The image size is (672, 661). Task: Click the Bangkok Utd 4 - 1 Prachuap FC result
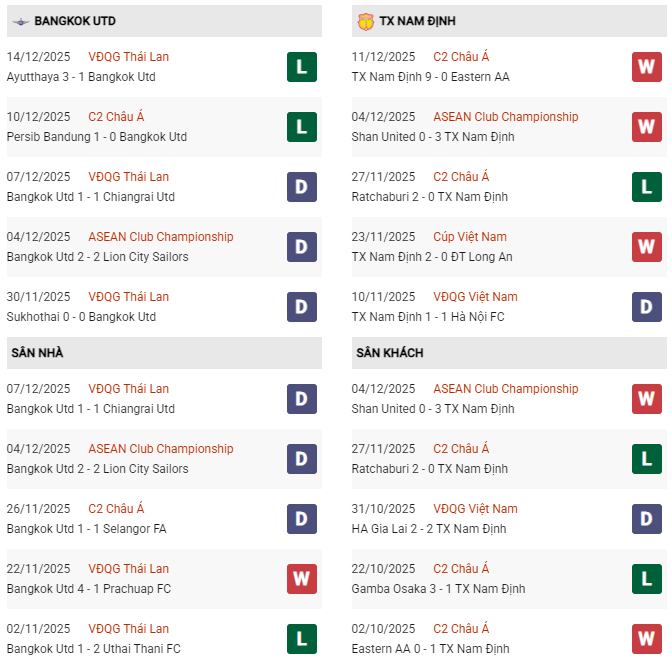coord(89,589)
